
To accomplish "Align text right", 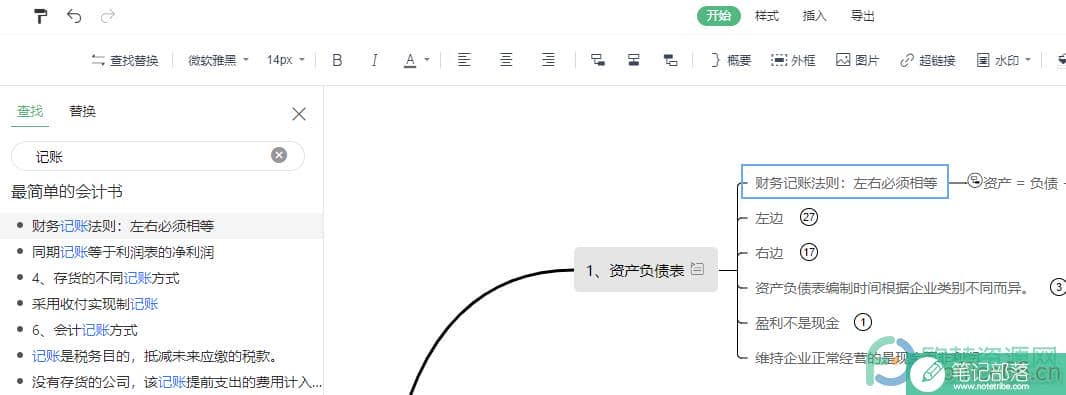I will (548, 60).
